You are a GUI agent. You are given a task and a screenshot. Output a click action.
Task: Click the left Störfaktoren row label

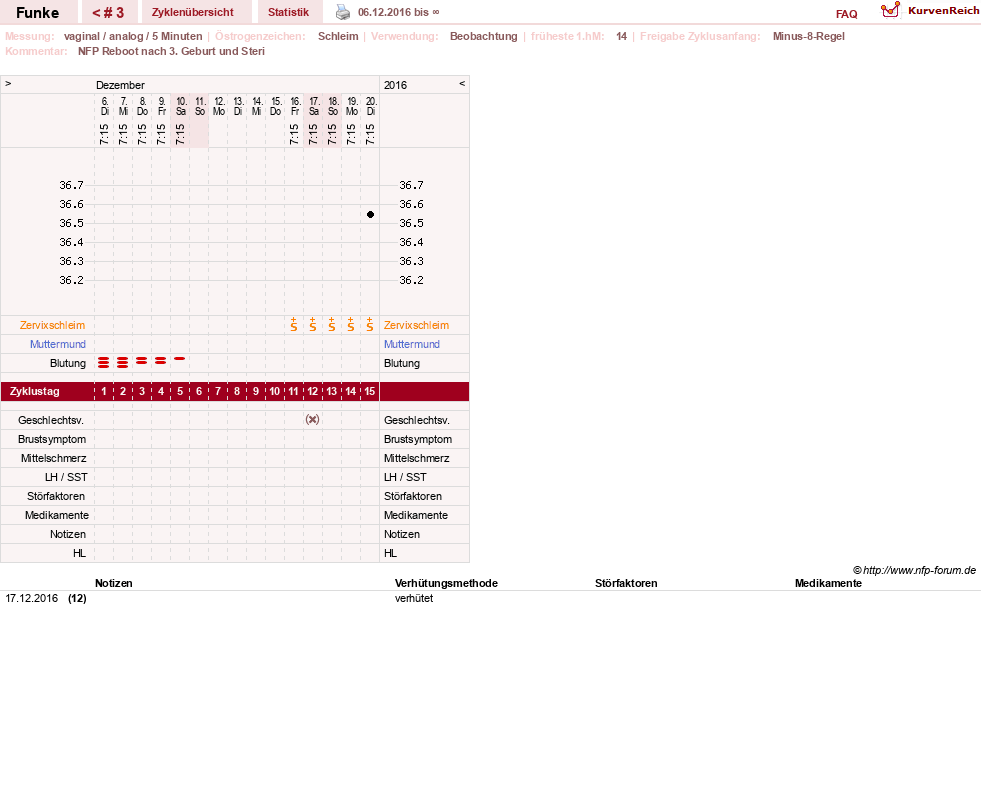pyautogui.click(x=56, y=496)
